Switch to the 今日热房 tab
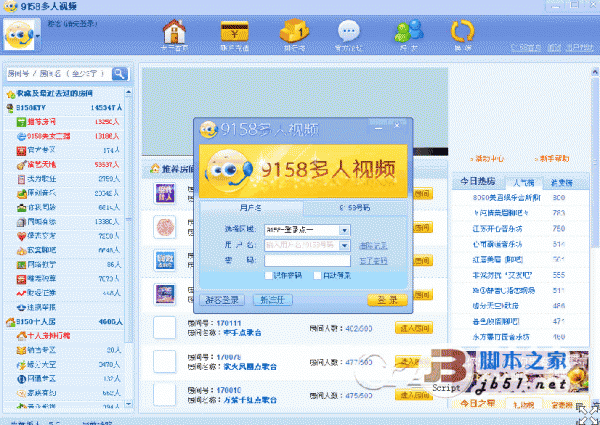Viewport: 600px width, 425px height. pyautogui.click(x=478, y=181)
